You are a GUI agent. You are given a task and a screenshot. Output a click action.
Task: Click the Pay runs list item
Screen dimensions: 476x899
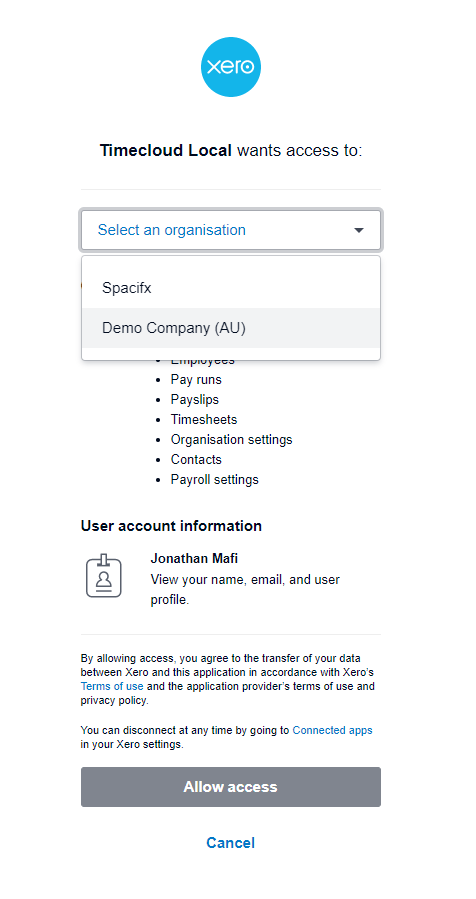[196, 380]
